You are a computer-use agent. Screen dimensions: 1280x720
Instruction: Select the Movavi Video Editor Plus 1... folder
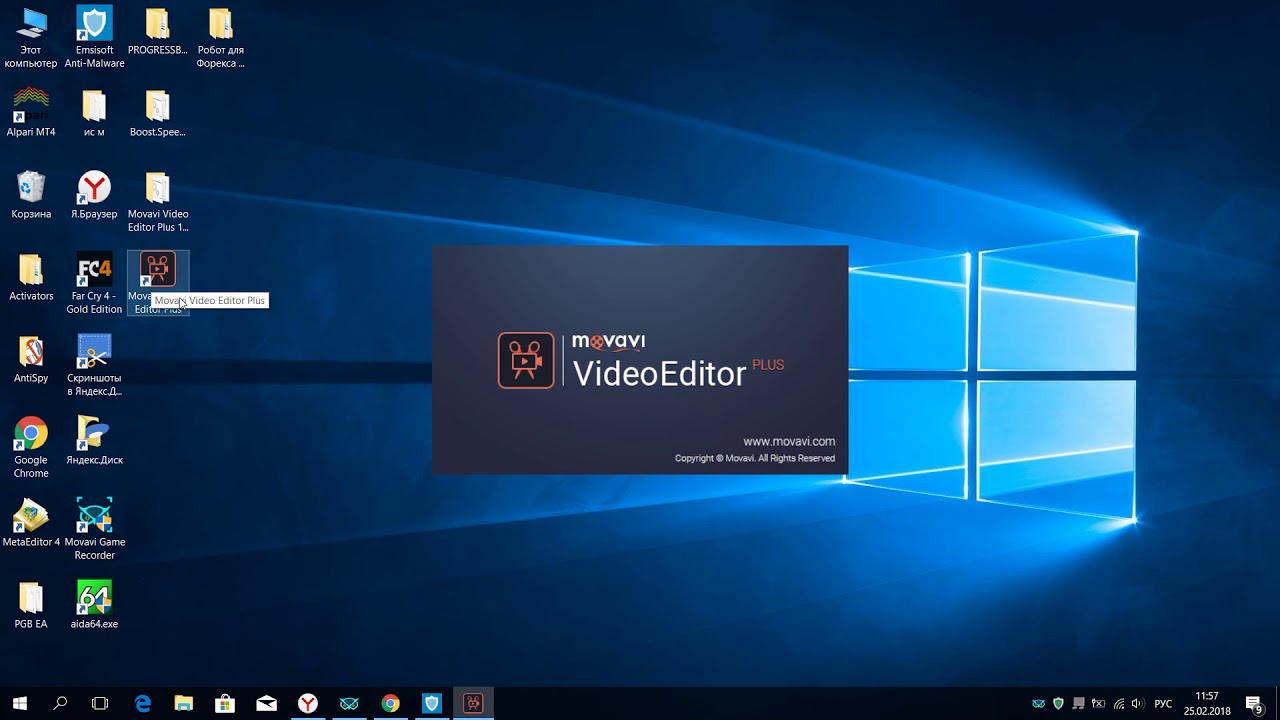pyautogui.click(x=157, y=202)
